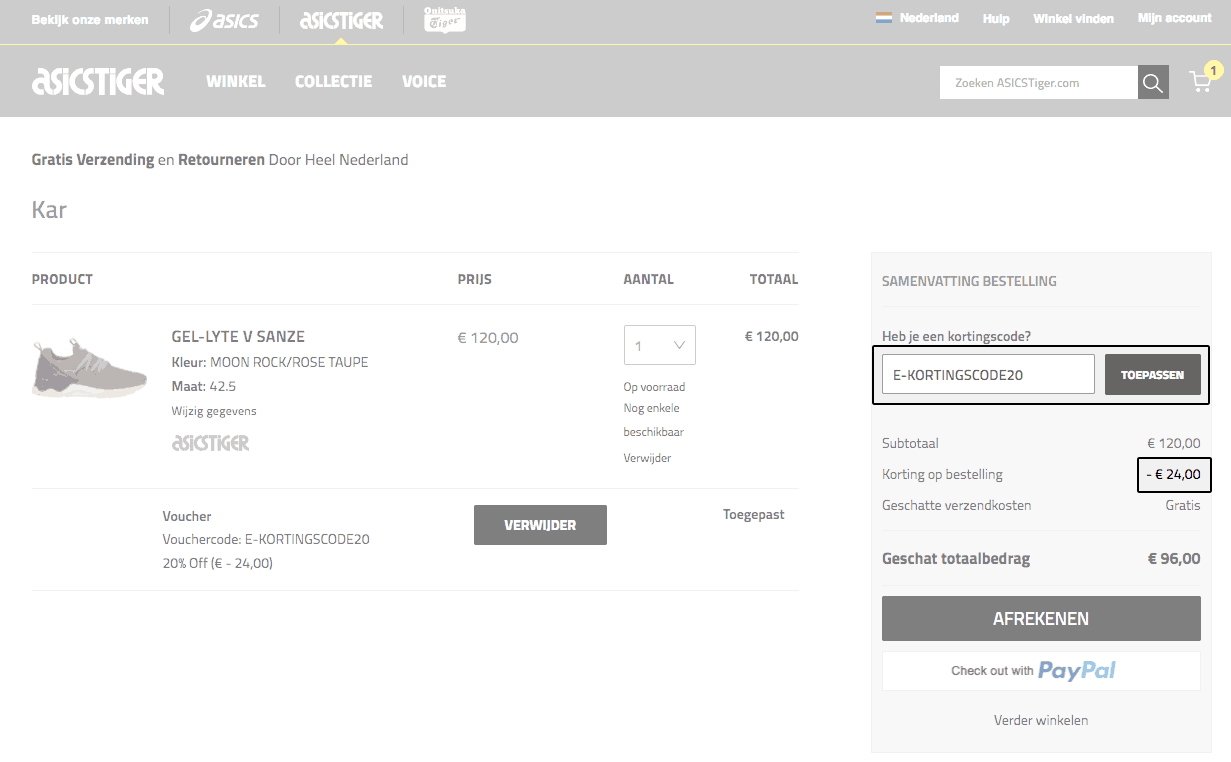Click the PRIJS column € 120,00 value
The image size is (1231, 762).
[x=488, y=338]
